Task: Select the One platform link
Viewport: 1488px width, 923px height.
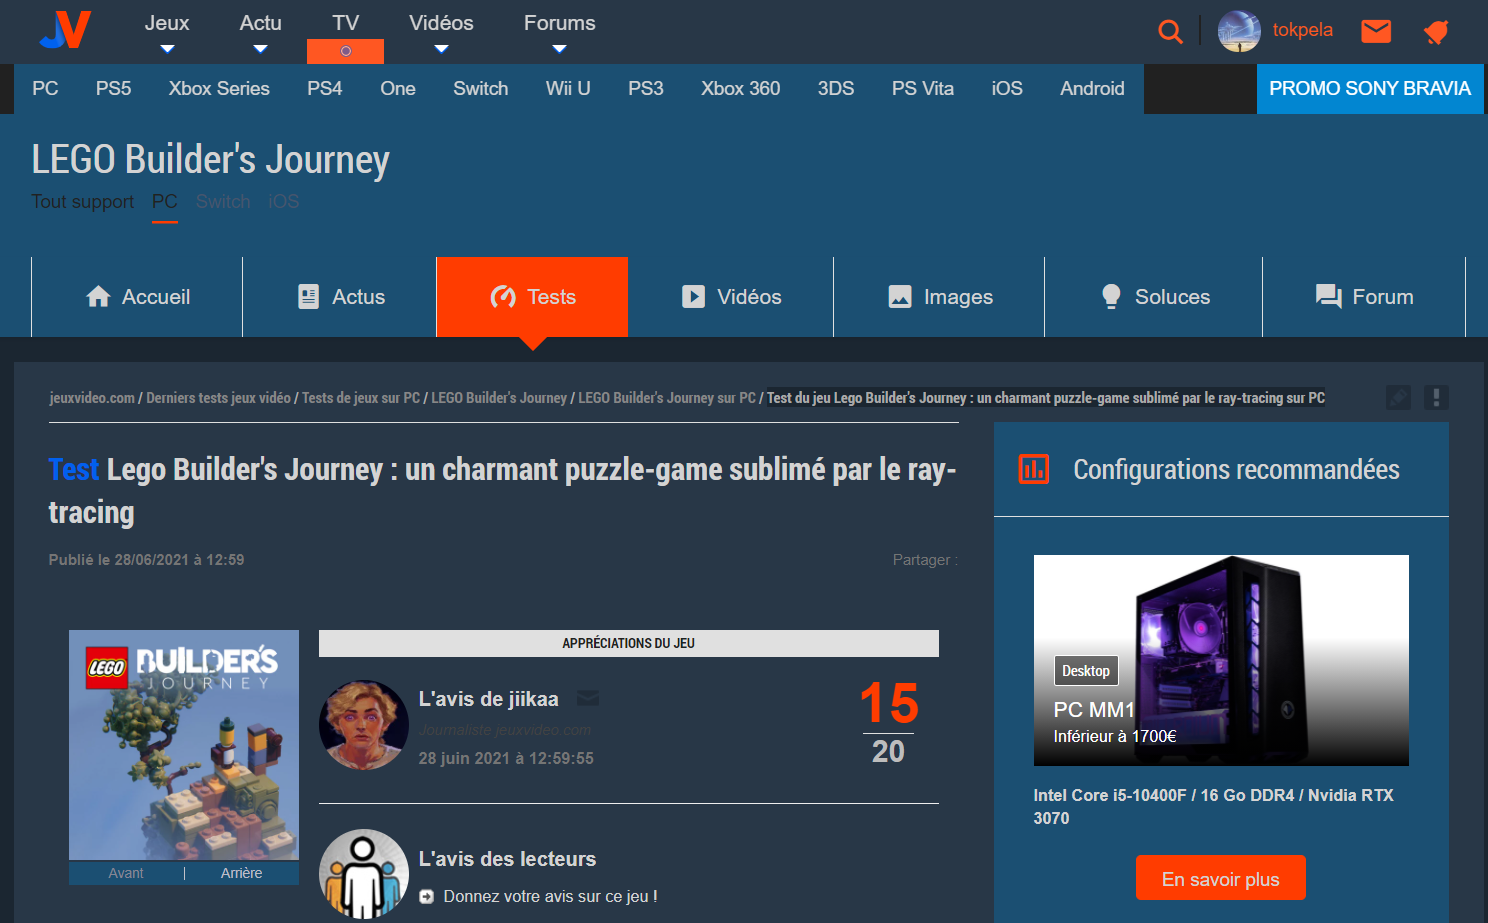Action: (398, 89)
